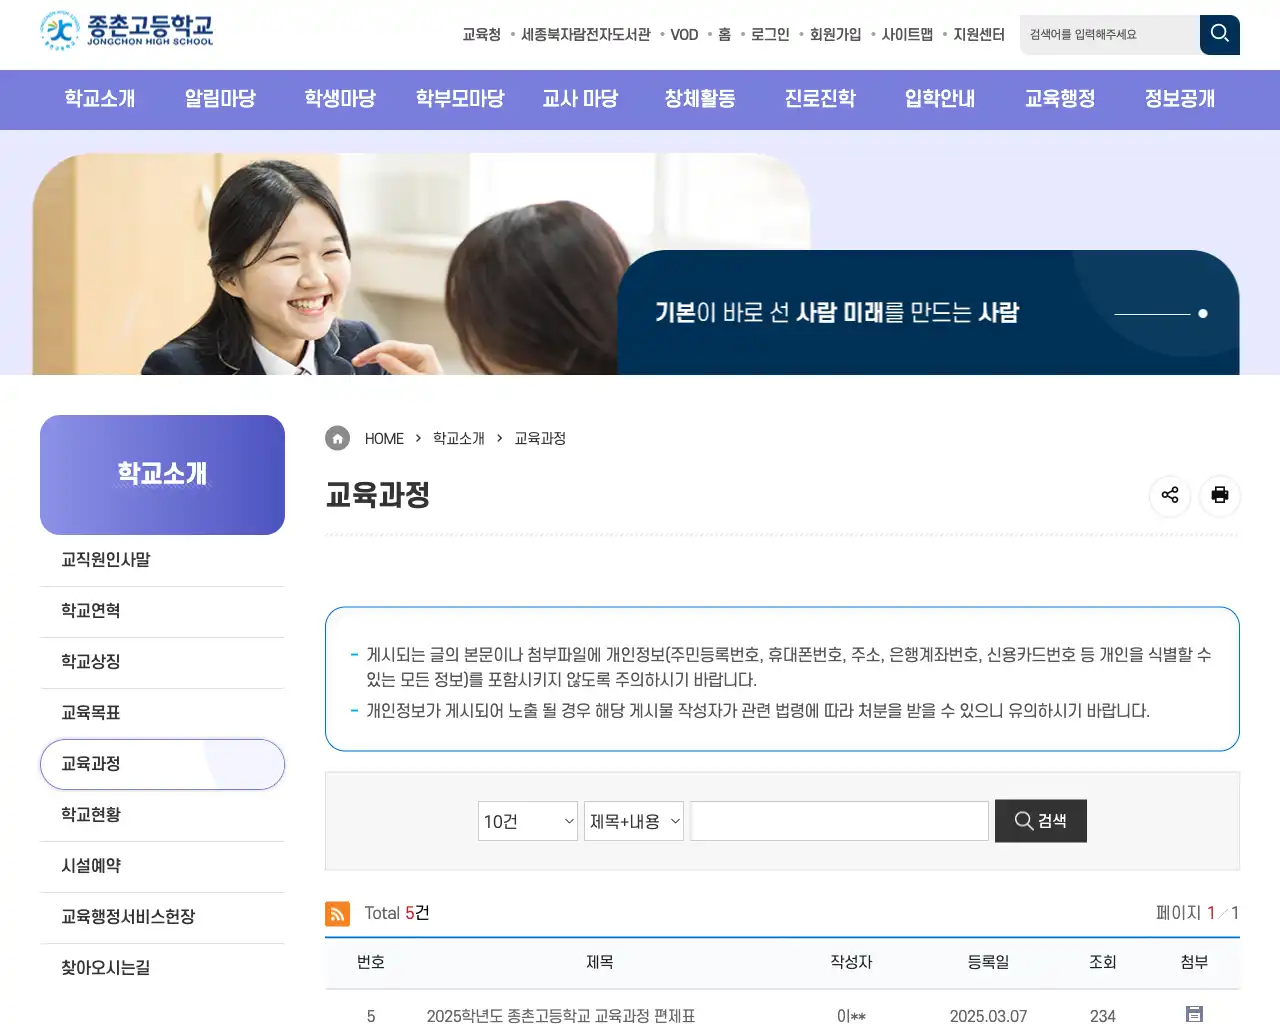Image resolution: width=1280 pixels, height=1024 pixels.
Task: Select 교육과정 in sidebar
Action: coord(162,764)
